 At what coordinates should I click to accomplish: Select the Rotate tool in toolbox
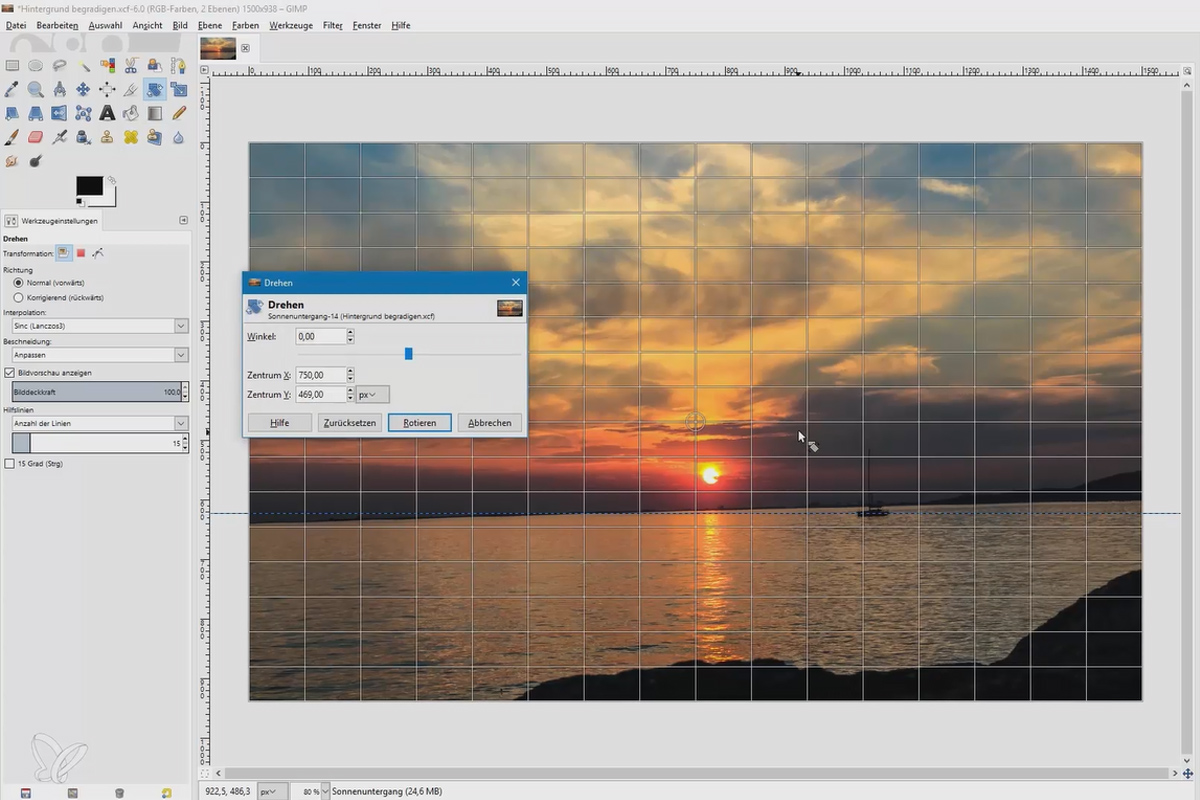(x=155, y=89)
